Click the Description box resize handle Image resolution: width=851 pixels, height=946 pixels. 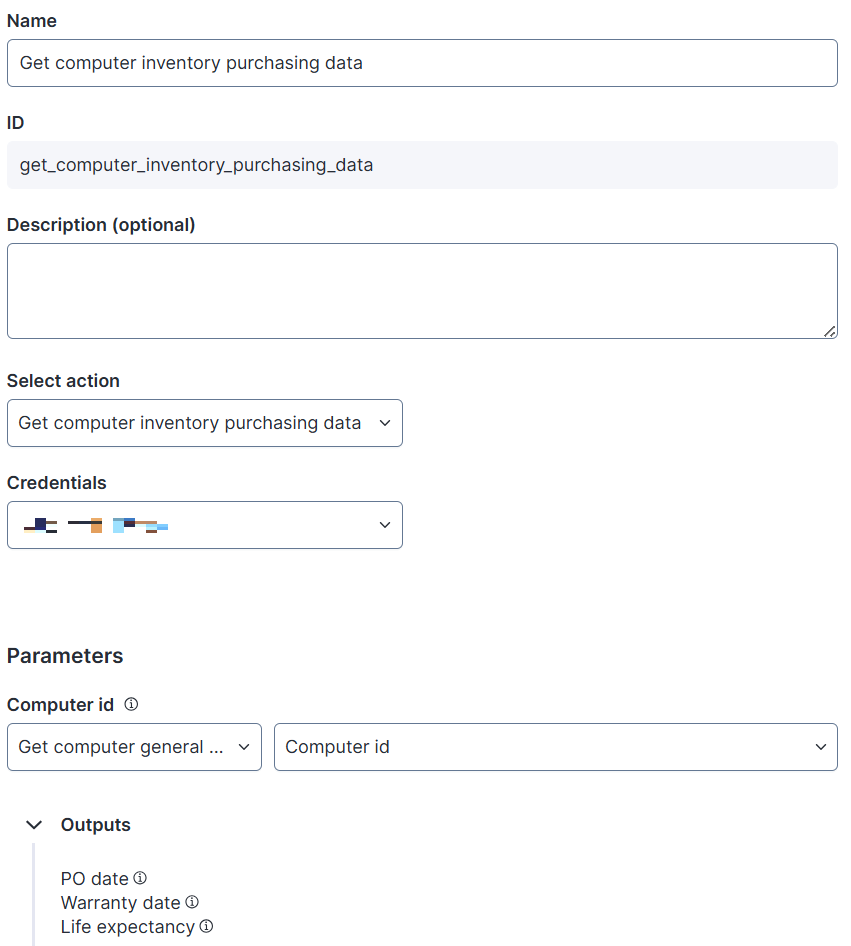coord(830,331)
